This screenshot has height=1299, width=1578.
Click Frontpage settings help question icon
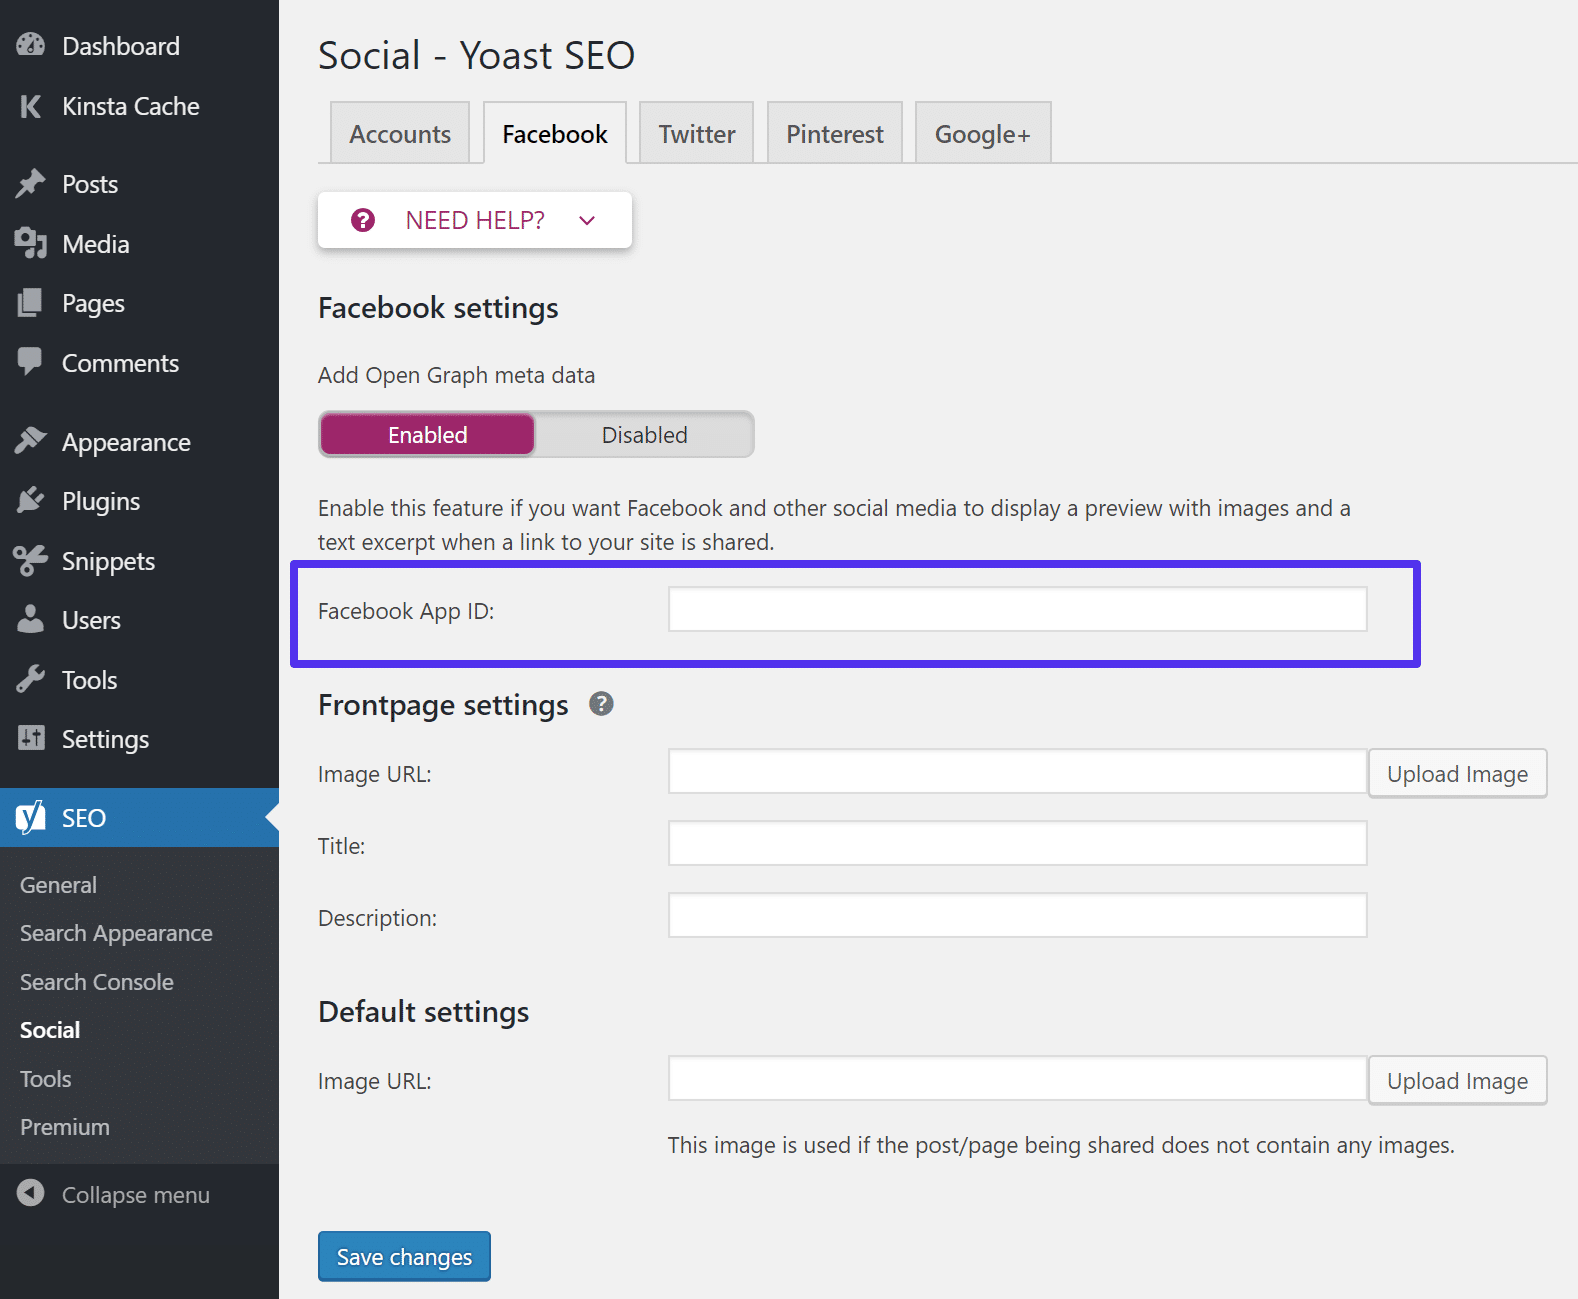(x=601, y=704)
